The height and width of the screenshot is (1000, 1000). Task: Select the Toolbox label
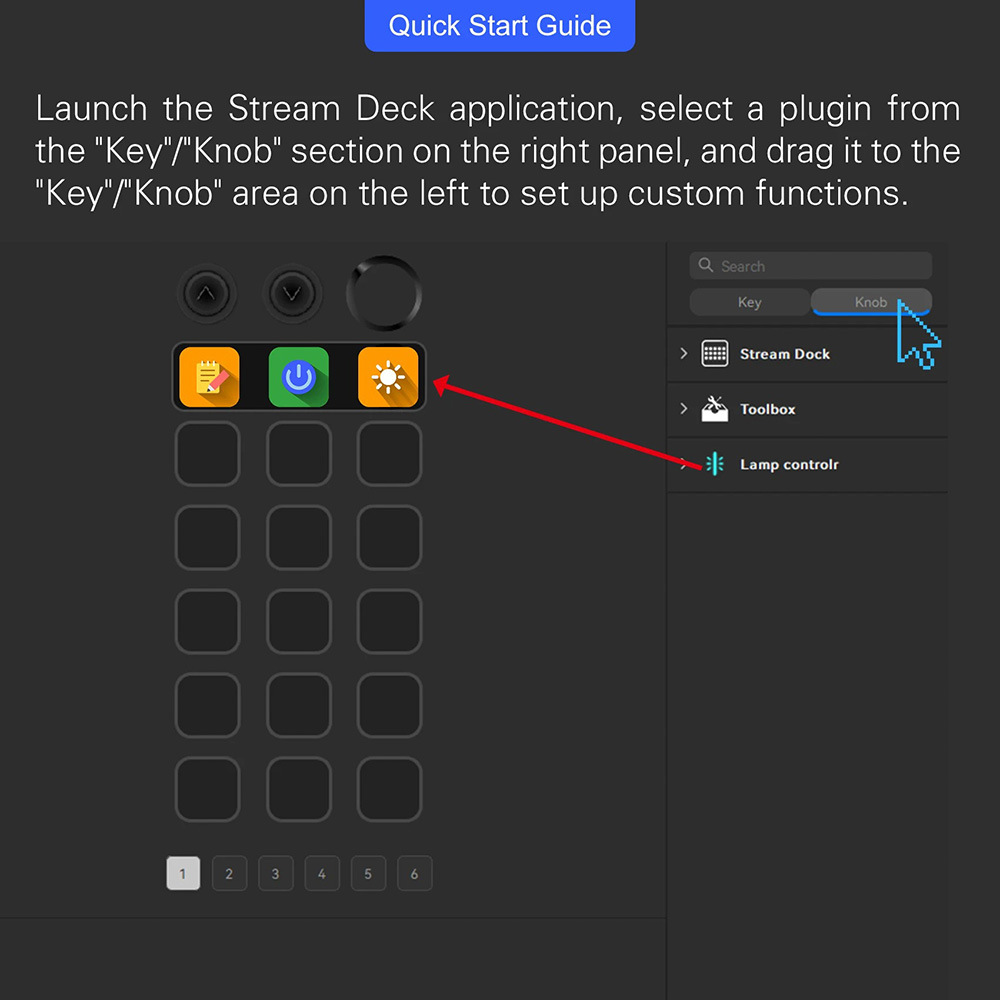pos(767,409)
